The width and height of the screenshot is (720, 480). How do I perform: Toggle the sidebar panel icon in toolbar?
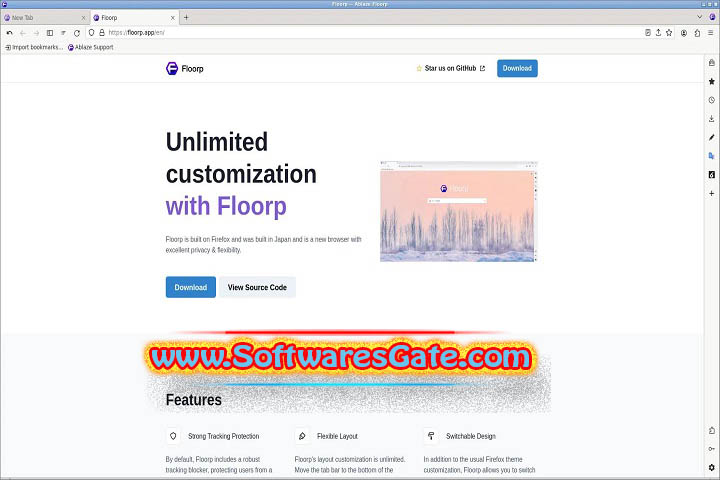[50, 33]
